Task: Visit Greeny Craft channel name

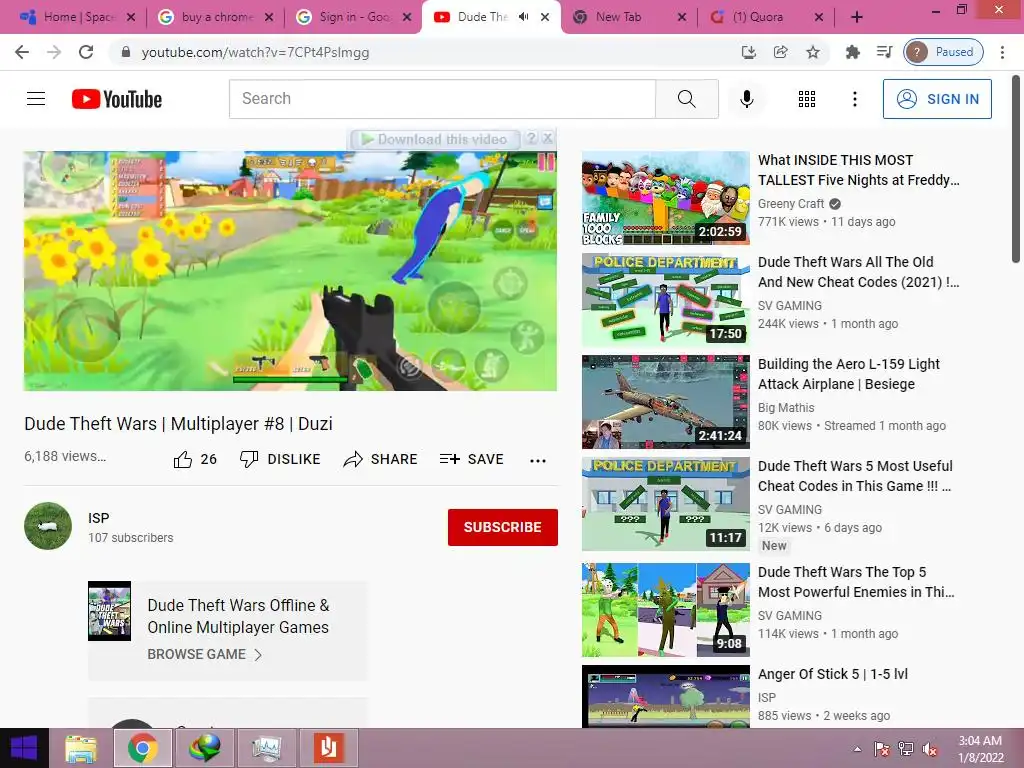Action: (791, 204)
